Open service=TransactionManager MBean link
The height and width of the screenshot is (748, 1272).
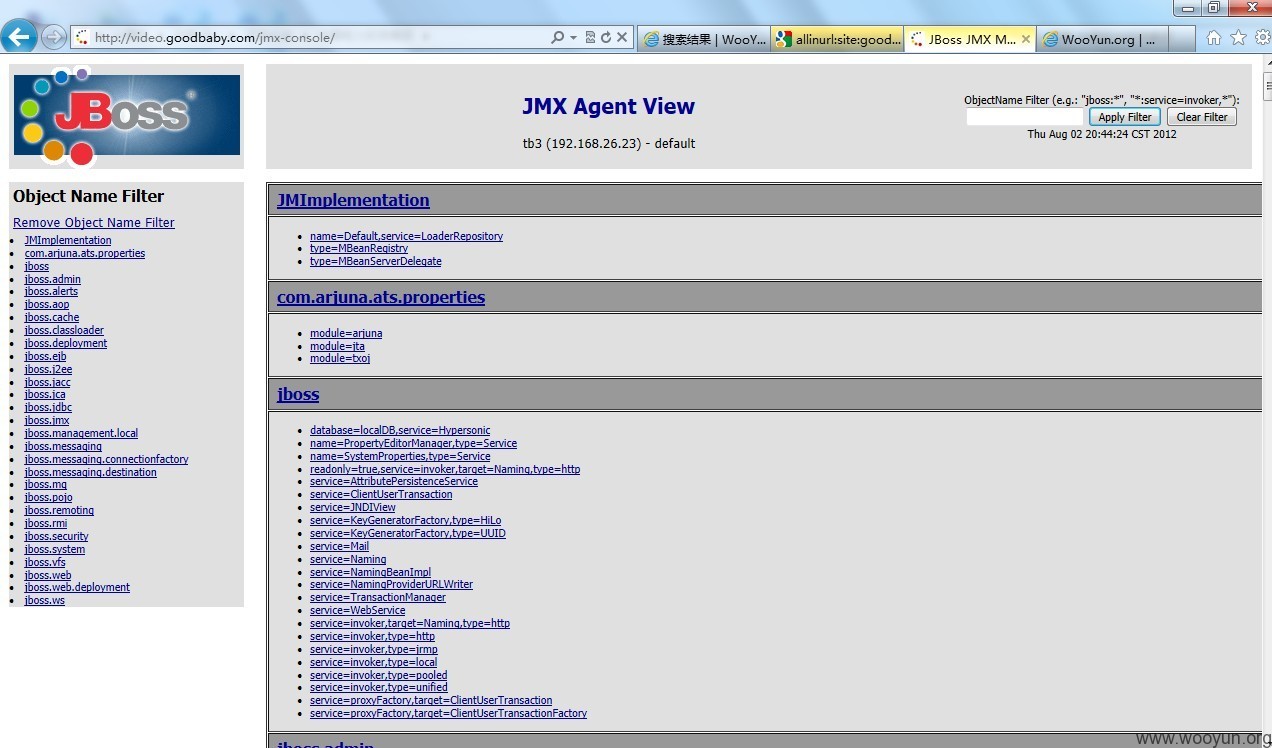point(378,597)
